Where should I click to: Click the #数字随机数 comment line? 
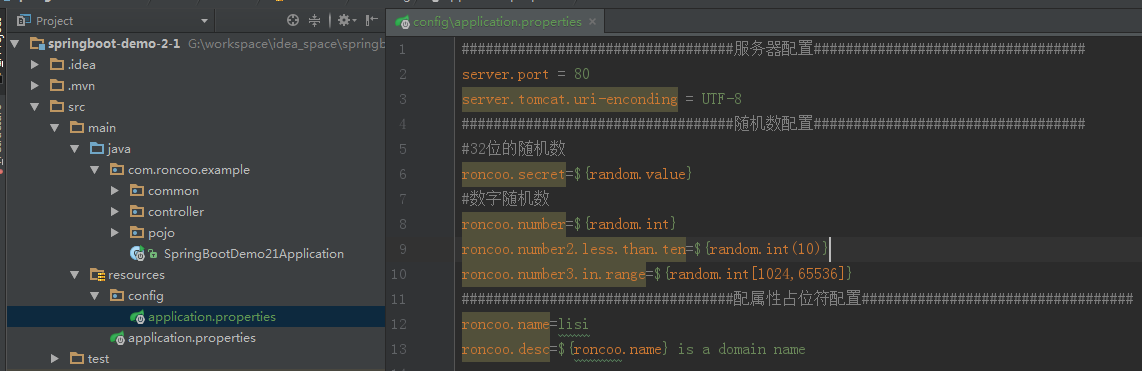pos(505,199)
